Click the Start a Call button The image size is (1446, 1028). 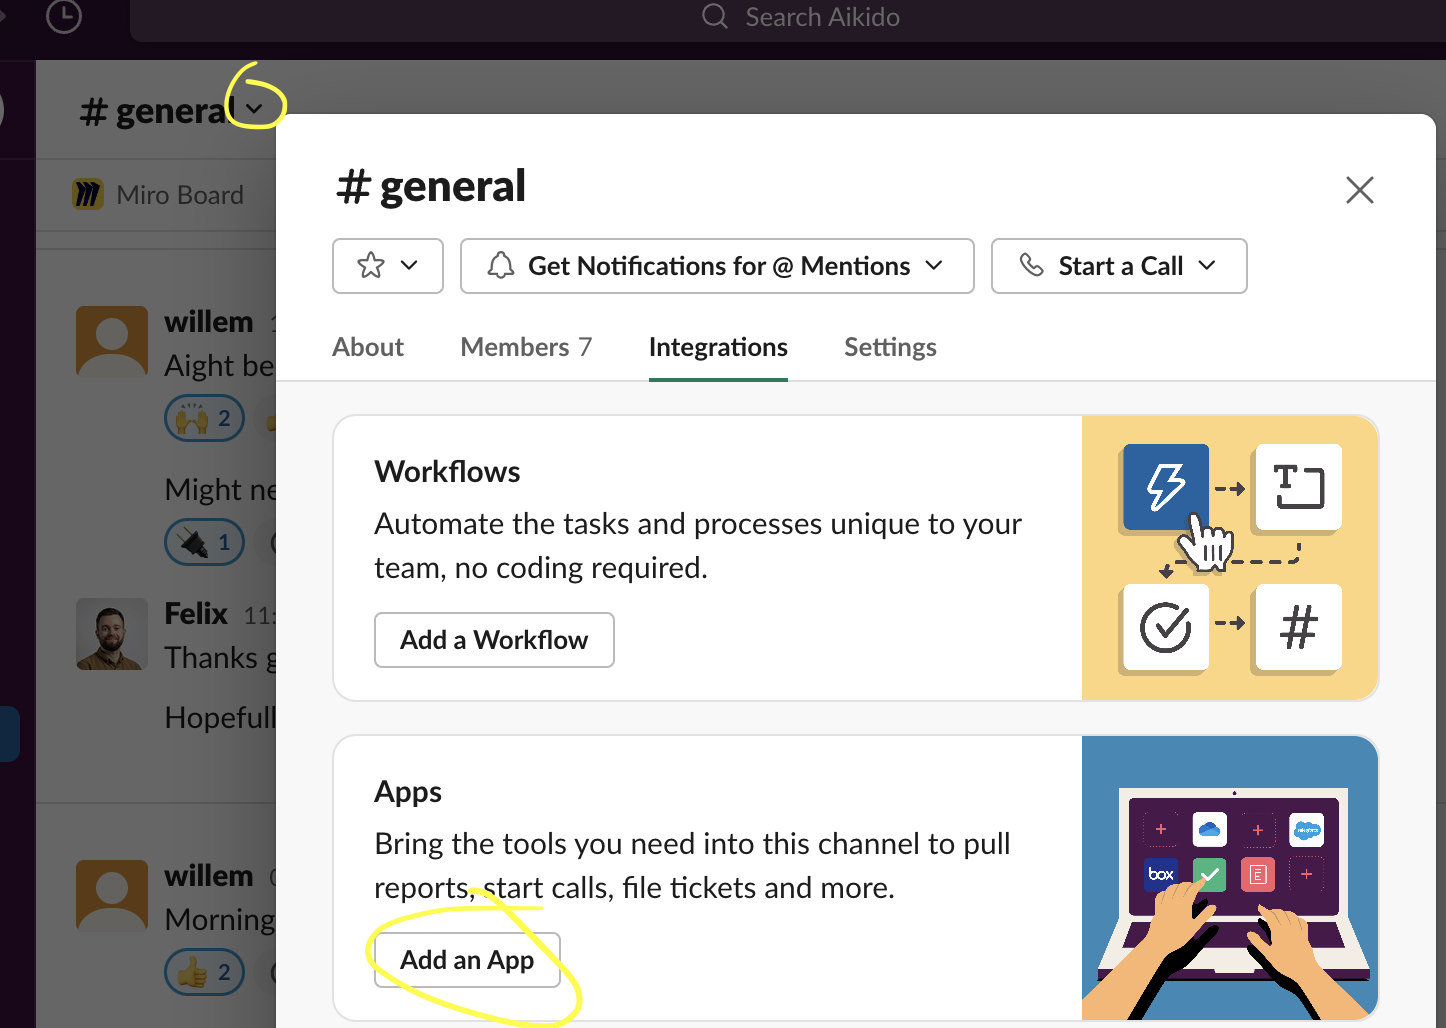point(1119,266)
